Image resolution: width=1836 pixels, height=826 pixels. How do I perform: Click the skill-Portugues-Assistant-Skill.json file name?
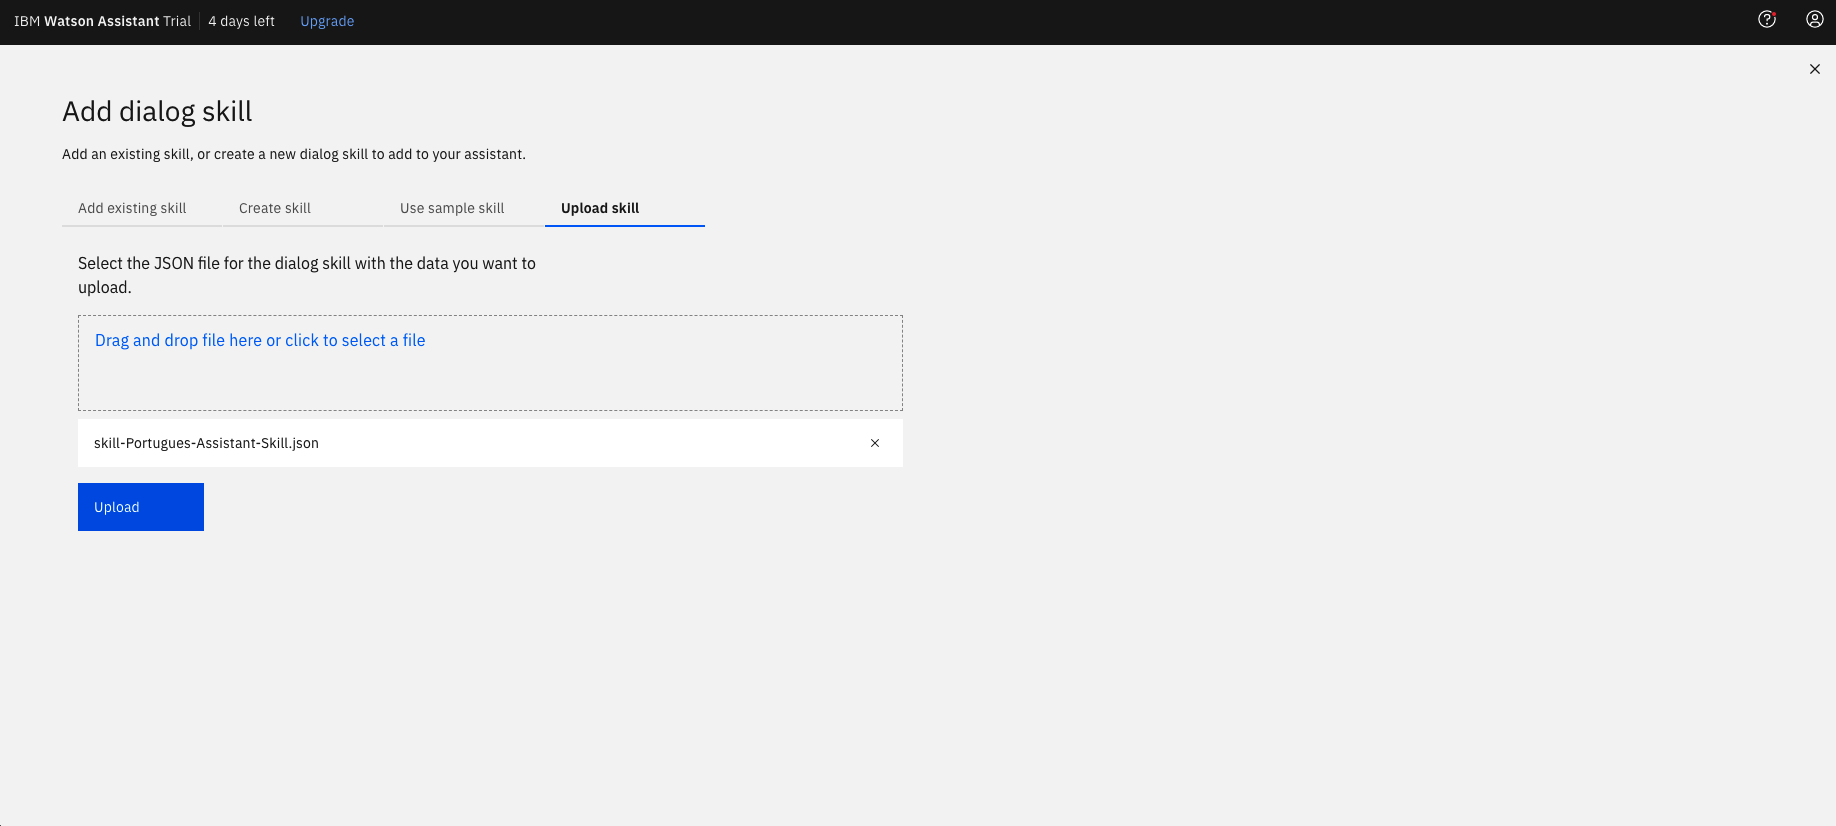point(206,443)
